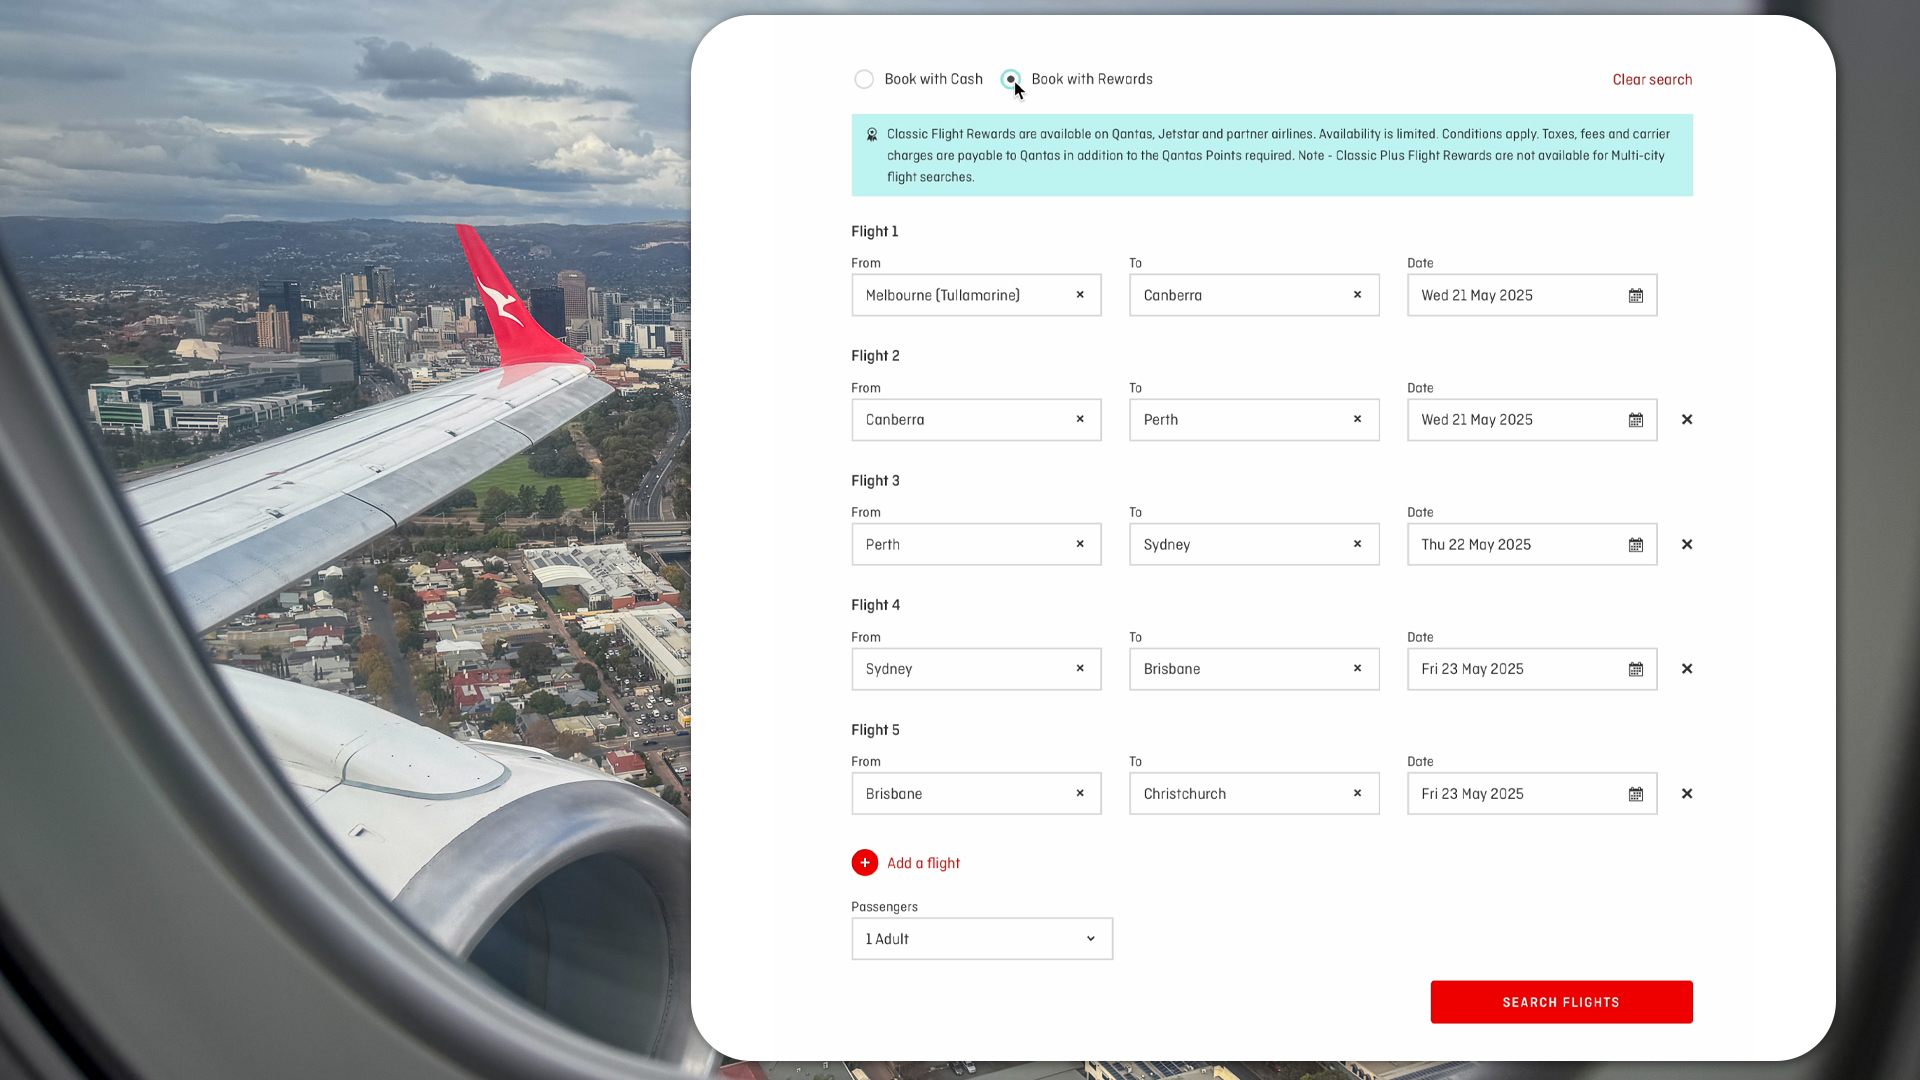Remove Flight 2 from the itinerary
Image resolution: width=1920 pixels, height=1080 pixels.
point(1687,420)
